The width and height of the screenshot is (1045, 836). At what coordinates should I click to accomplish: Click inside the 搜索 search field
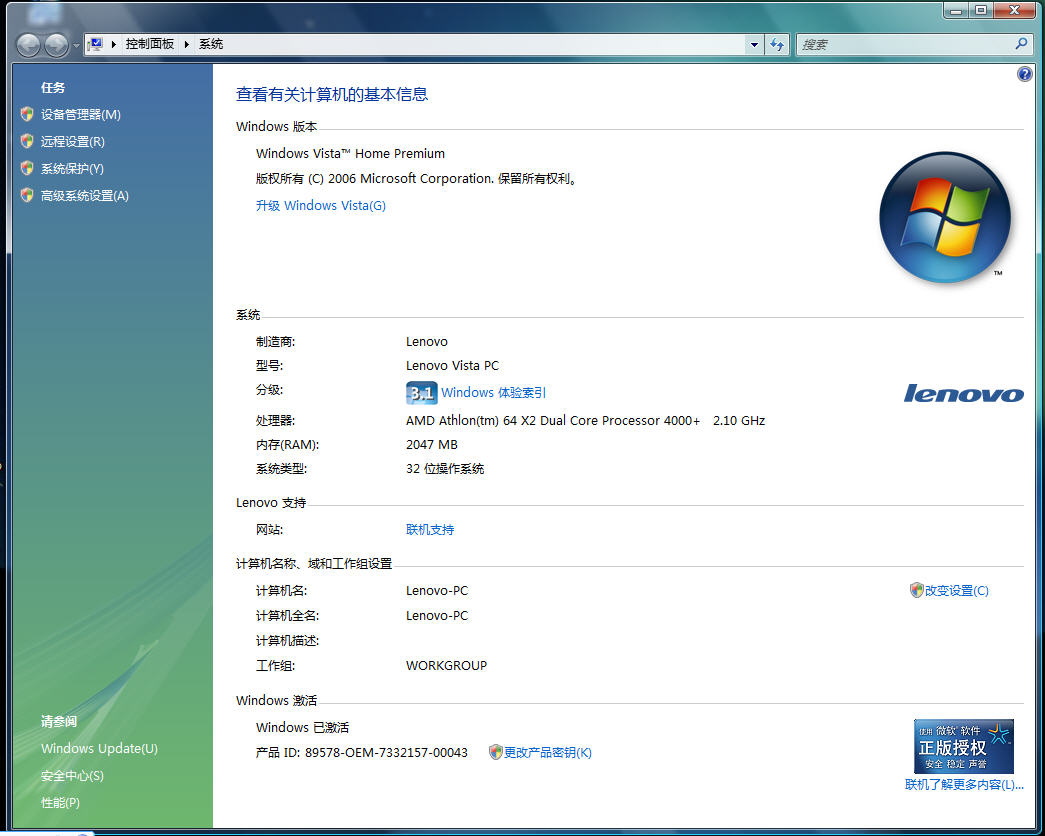pos(900,45)
